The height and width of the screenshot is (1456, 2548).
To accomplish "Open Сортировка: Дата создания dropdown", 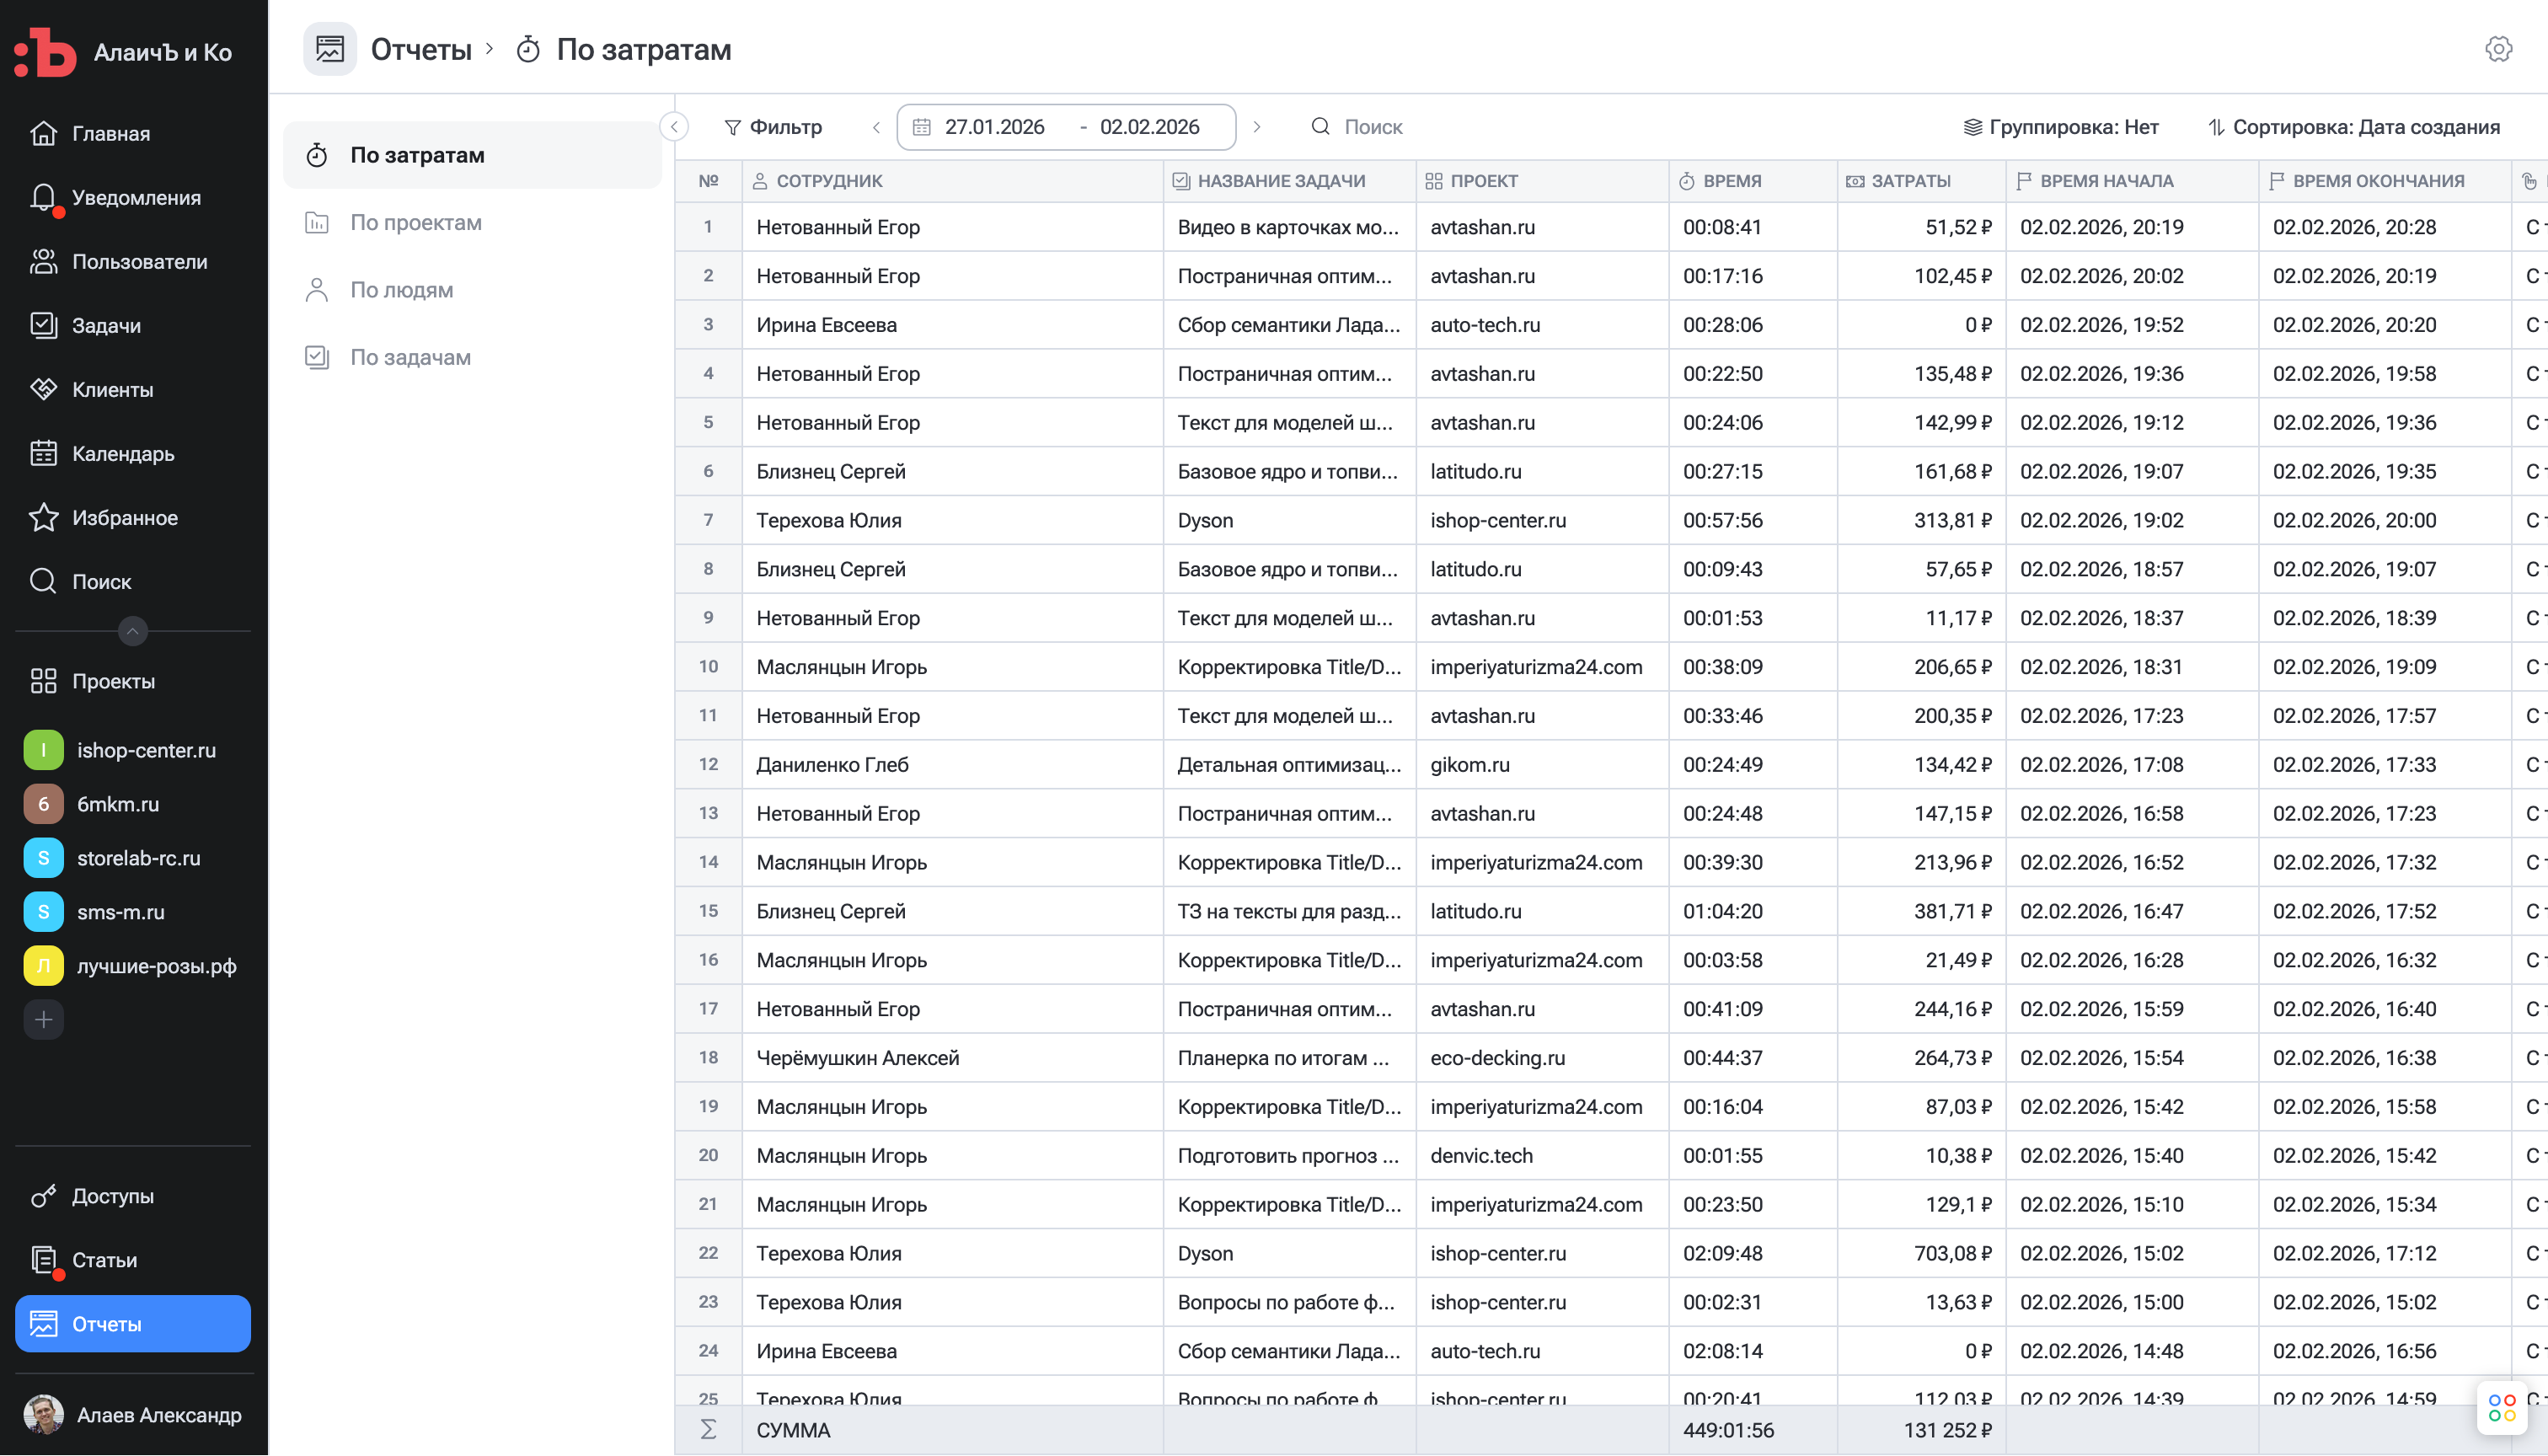I will (x=2353, y=127).
